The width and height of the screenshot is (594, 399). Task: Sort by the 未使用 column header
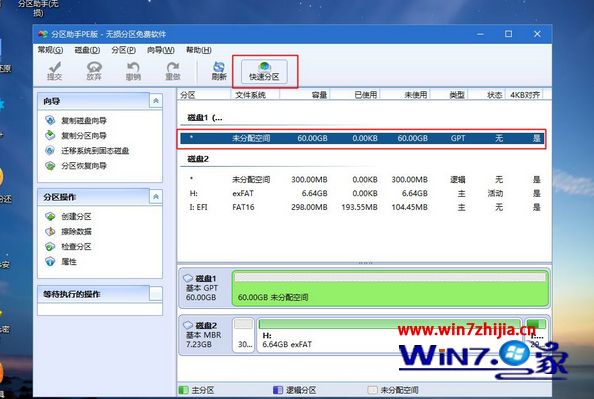point(405,95)
